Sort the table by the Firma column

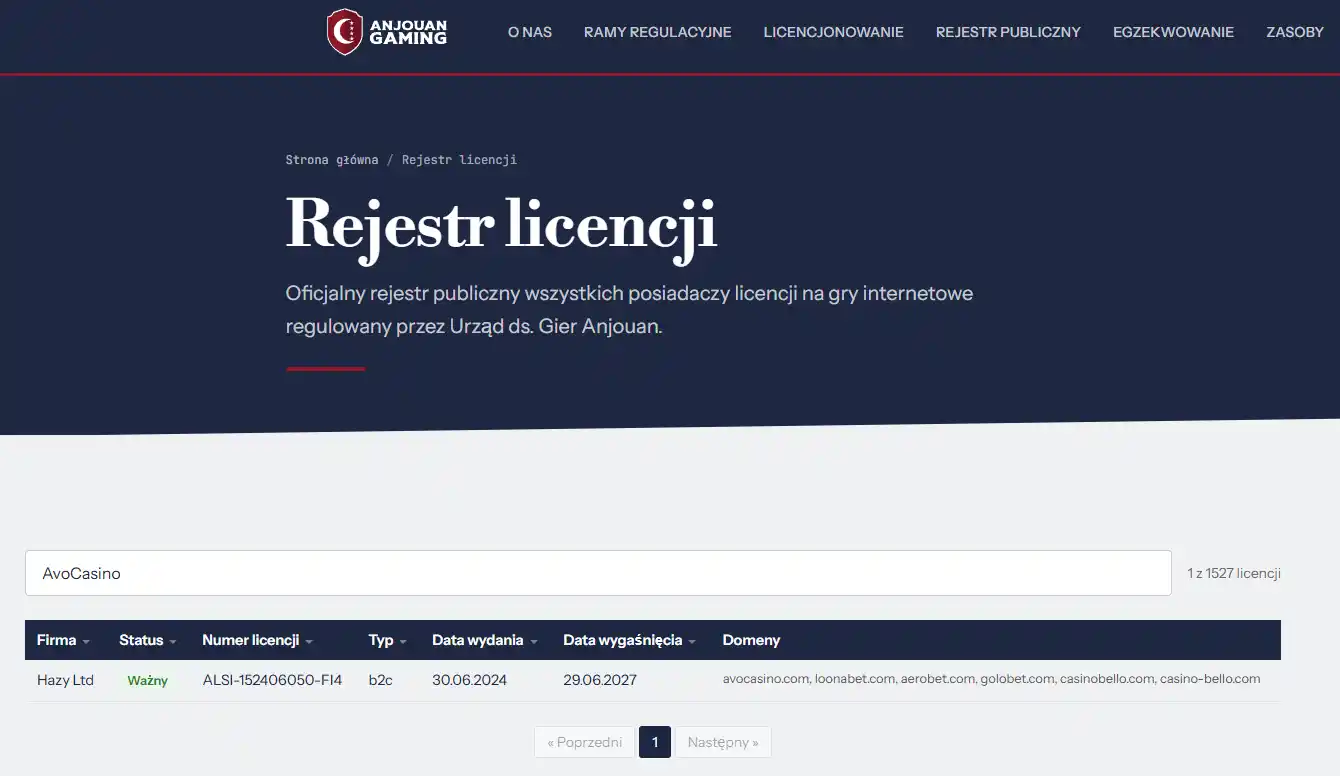[x=63, y=640]
